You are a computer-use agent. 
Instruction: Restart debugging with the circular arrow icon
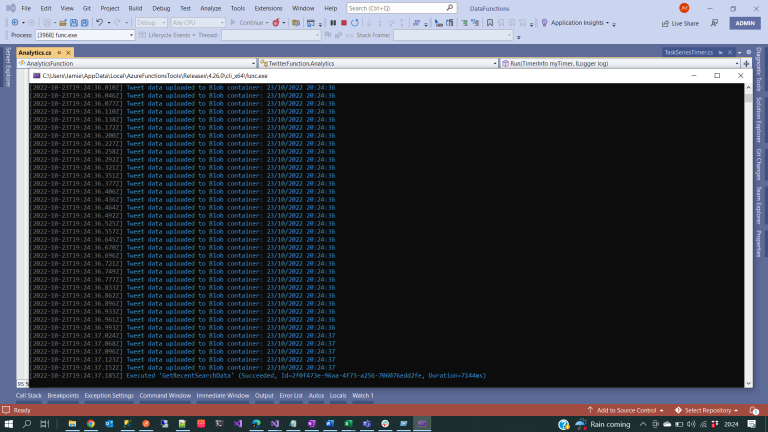tap(355, 23)
